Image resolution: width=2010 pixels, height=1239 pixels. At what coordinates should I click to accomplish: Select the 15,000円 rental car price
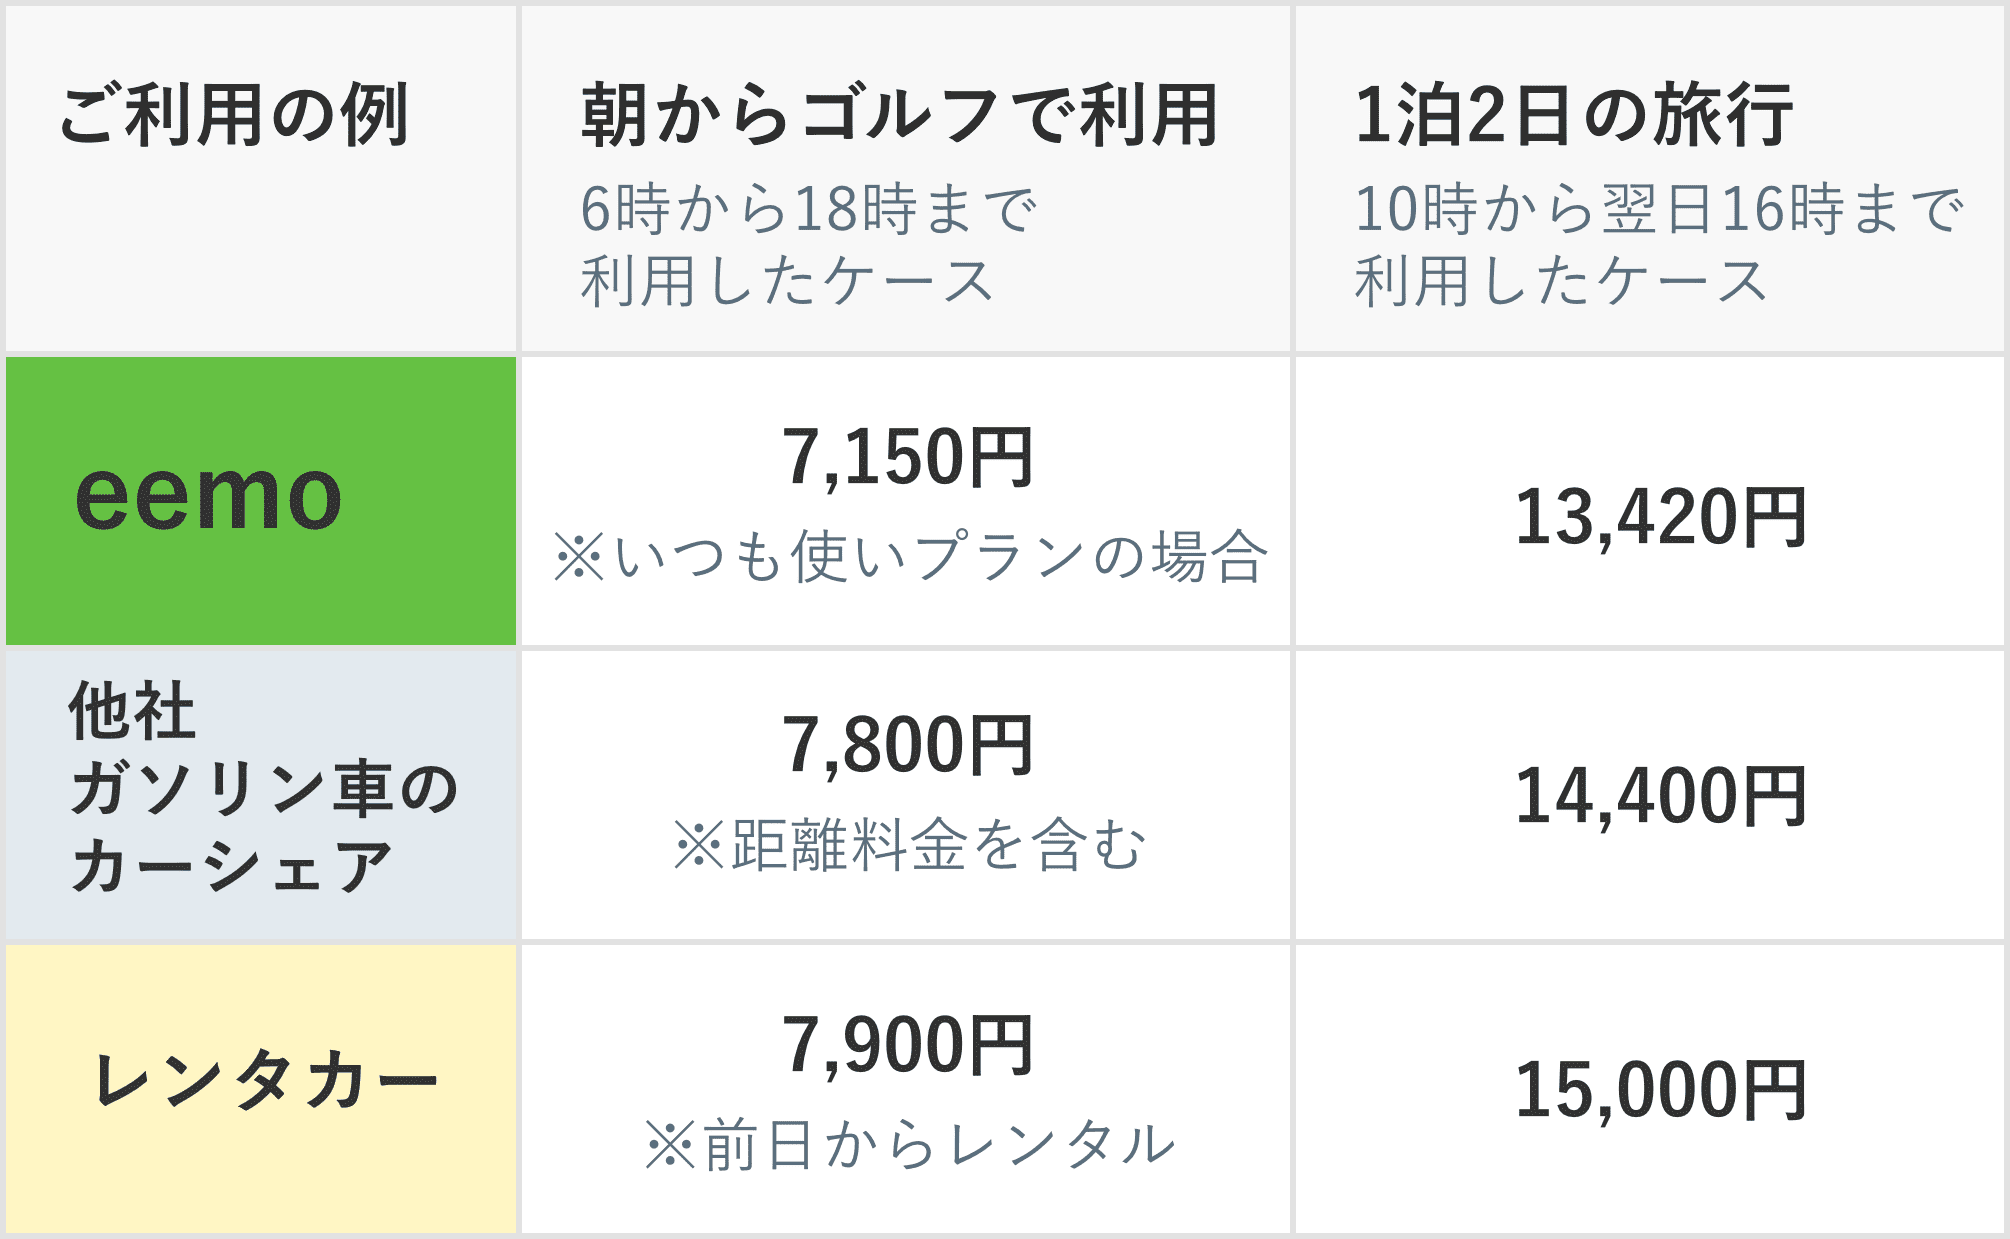[1661, 1089]
